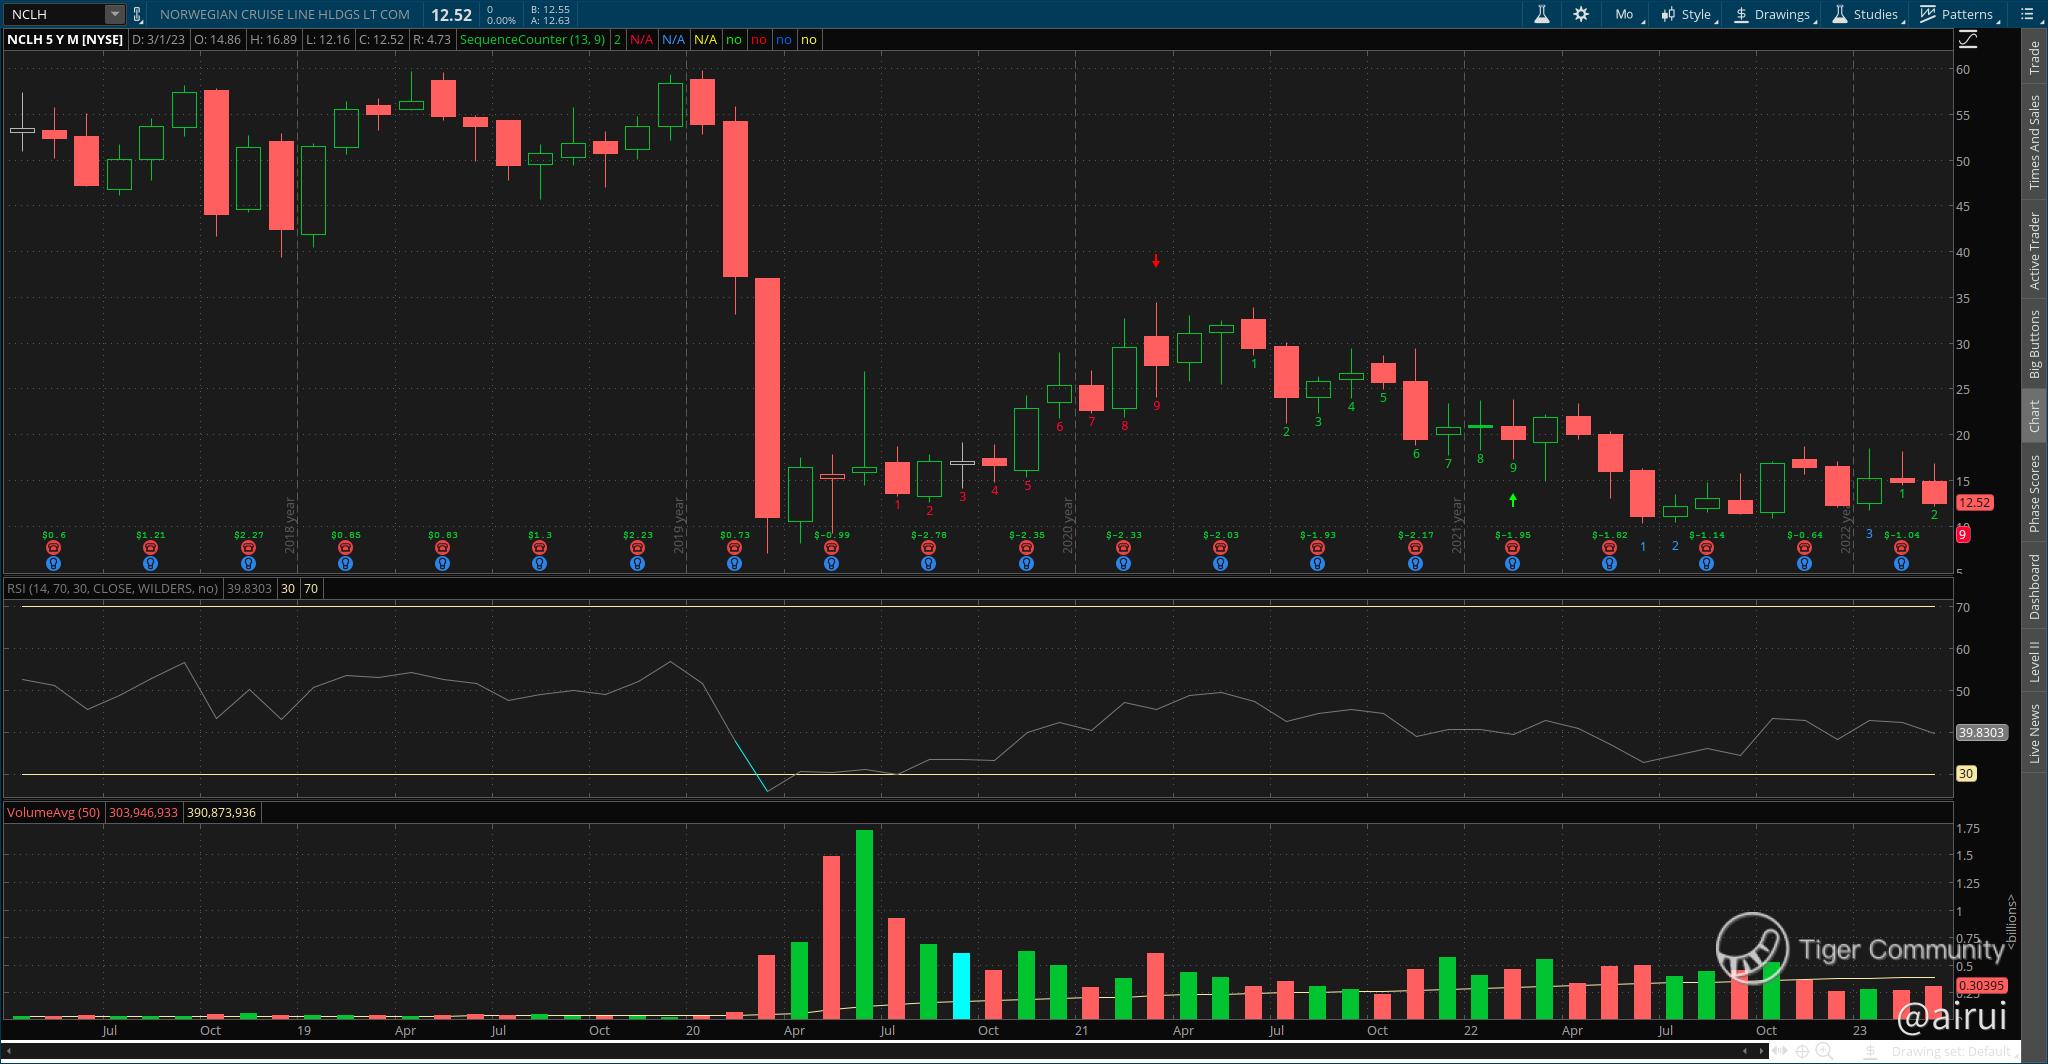Click the blue lightbulb icon below $-2.78
The height and width of the screenshot is (1064, 2048).
[928, 564]
